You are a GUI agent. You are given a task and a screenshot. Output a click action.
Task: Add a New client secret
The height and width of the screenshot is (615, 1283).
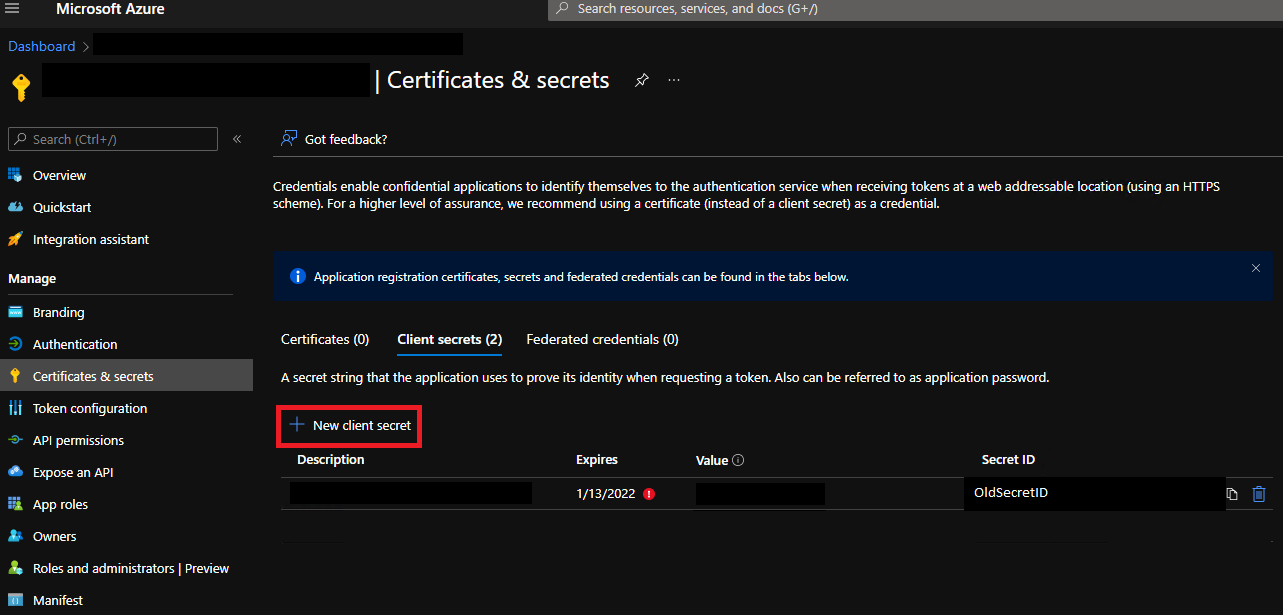350,425
